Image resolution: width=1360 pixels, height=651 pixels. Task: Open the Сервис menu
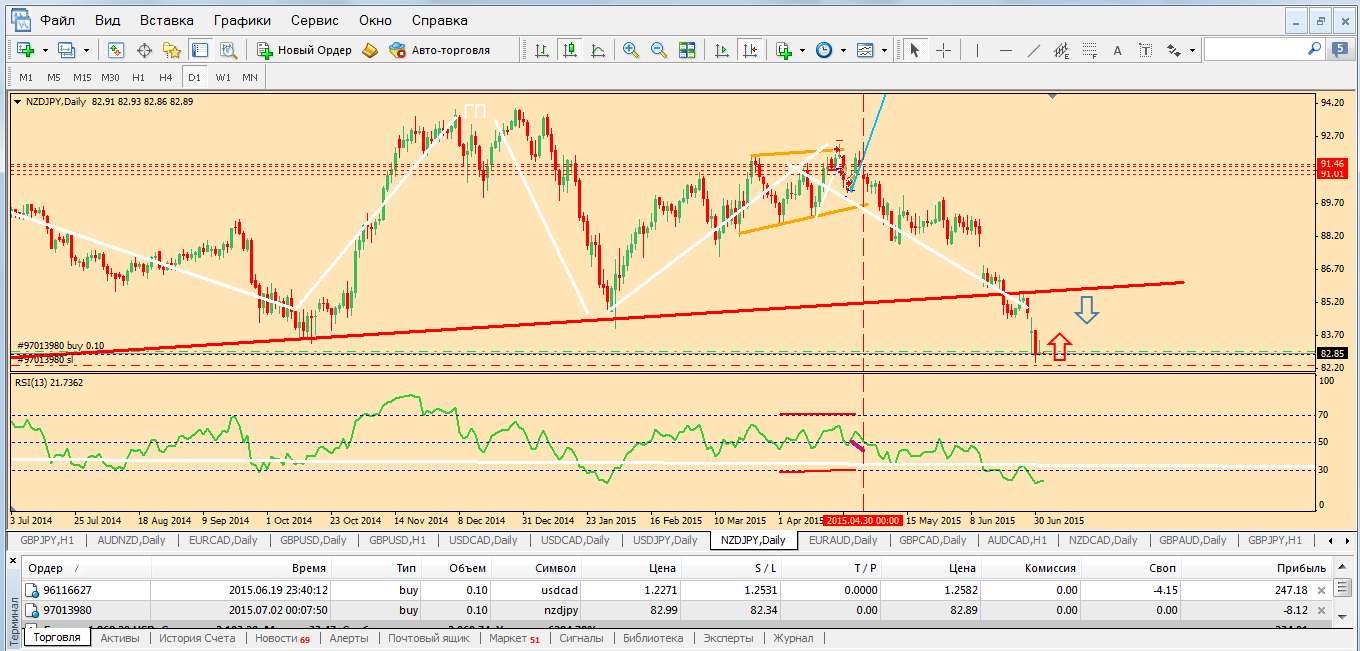(314, 20)
